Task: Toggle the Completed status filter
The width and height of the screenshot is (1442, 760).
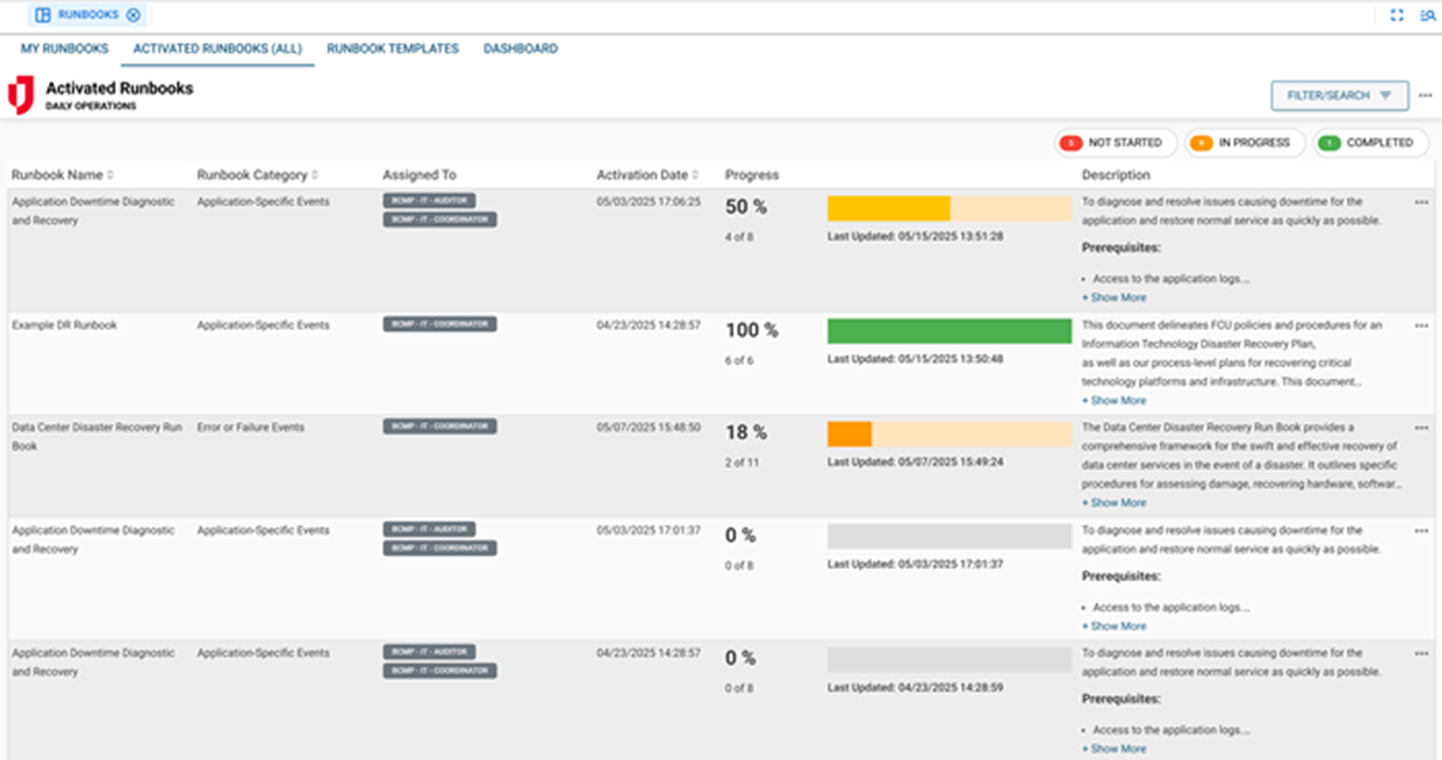Action: (x=1370, y=143)
